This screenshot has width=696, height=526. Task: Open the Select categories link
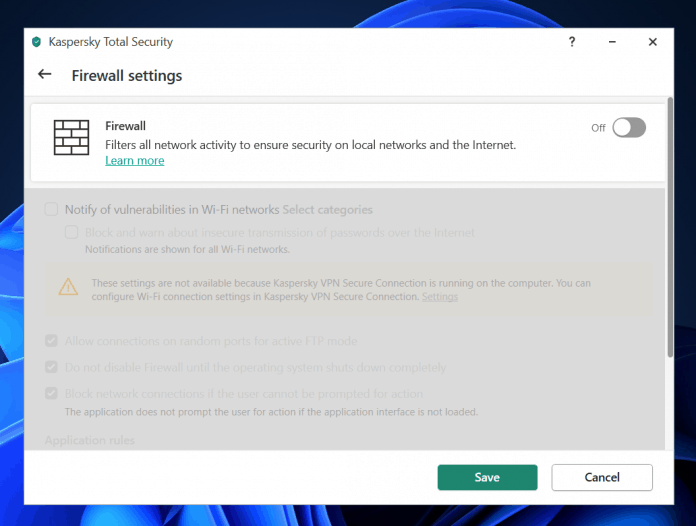[x=327, y=210]
